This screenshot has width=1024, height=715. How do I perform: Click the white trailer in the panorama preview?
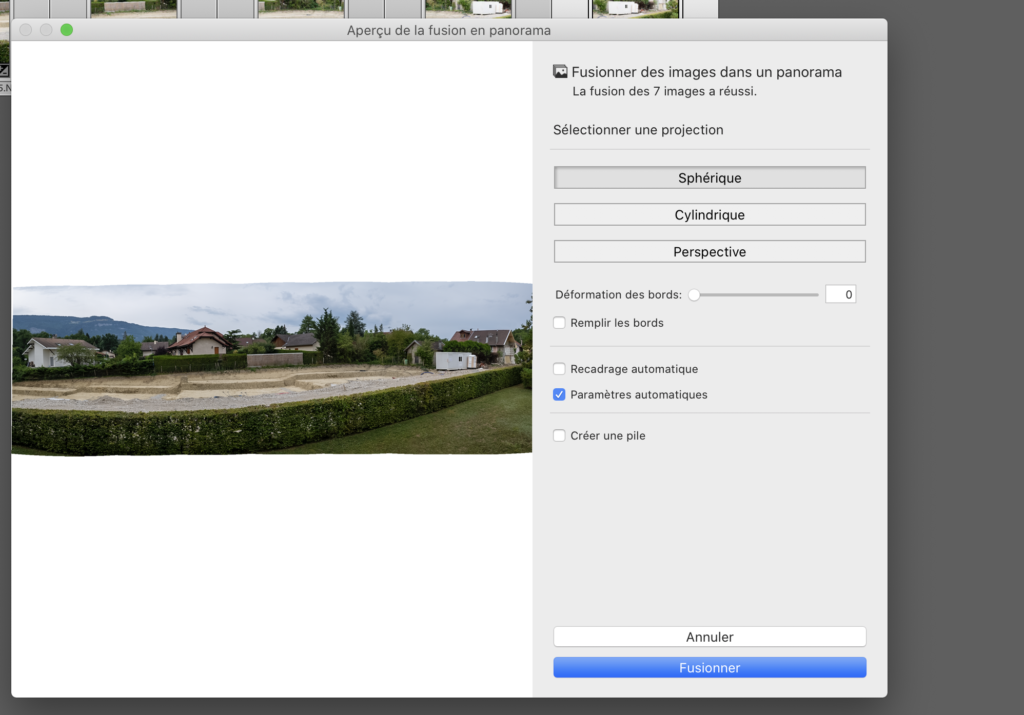click(x=456, y=360)
